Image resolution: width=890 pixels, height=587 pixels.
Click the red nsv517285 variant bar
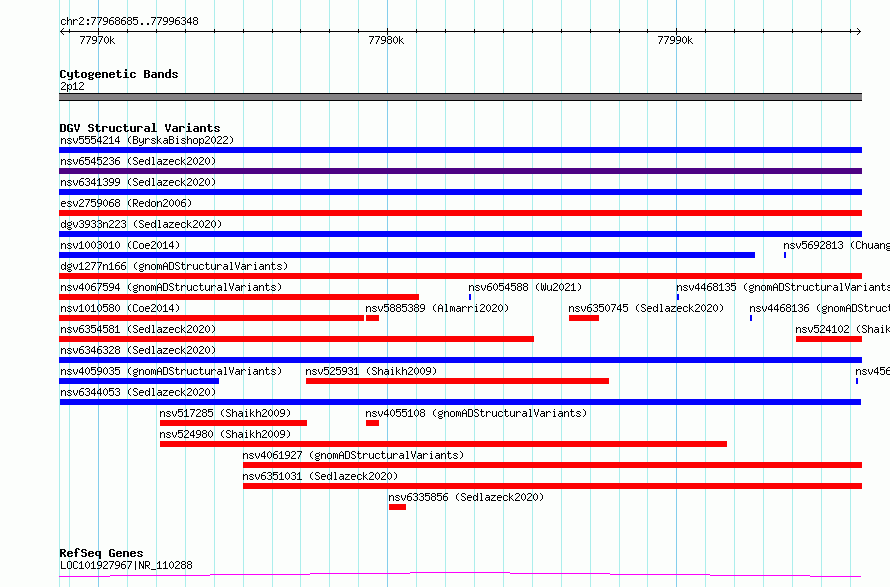[x=233, y=423]
